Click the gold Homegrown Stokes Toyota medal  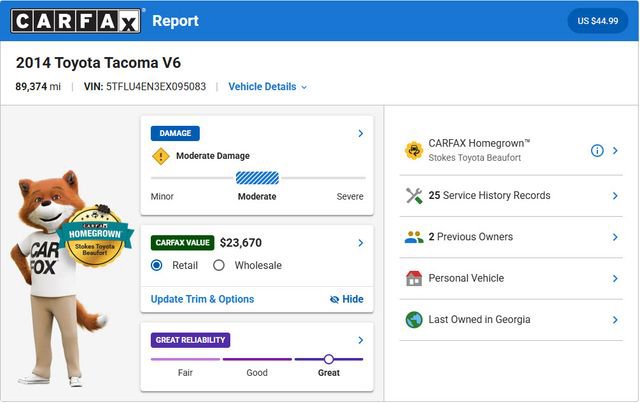(x=95, y=236)
